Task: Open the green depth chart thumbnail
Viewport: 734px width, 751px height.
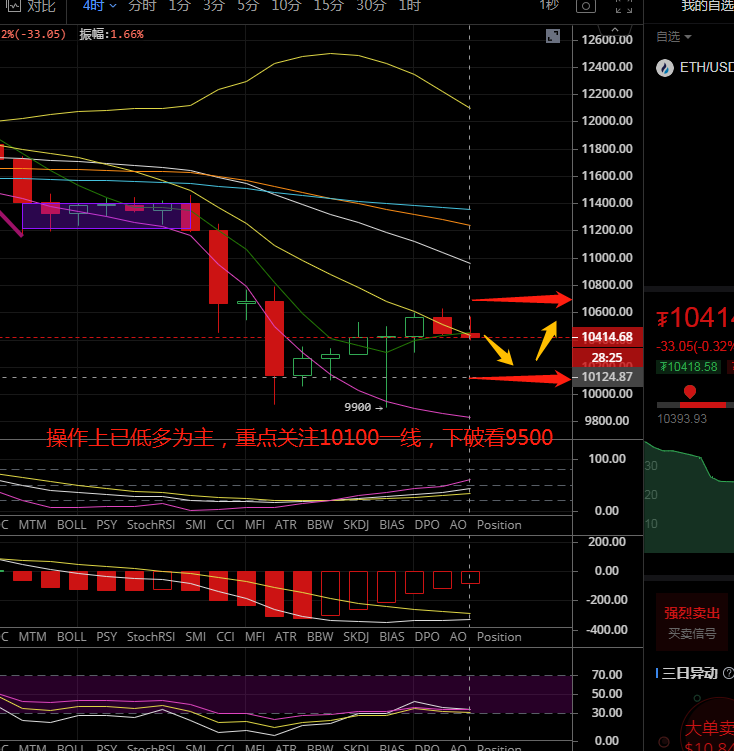Action: click(689, 497)
